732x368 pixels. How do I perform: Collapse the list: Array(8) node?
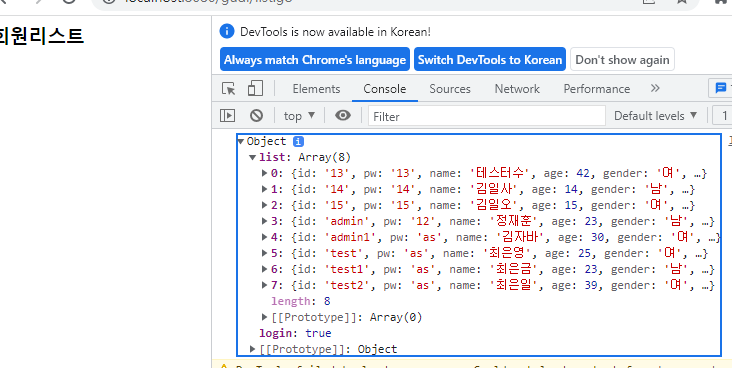[253, 157]
